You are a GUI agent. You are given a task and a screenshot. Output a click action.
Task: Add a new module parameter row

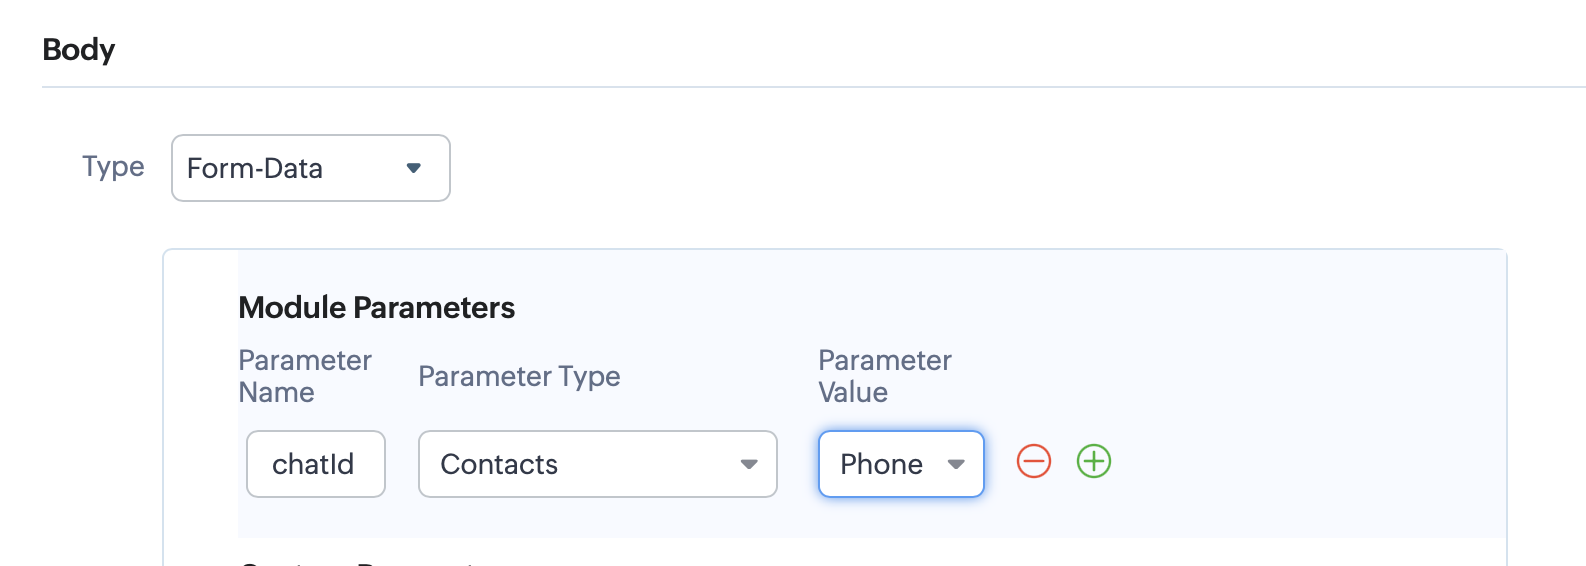click(1094, 462)
